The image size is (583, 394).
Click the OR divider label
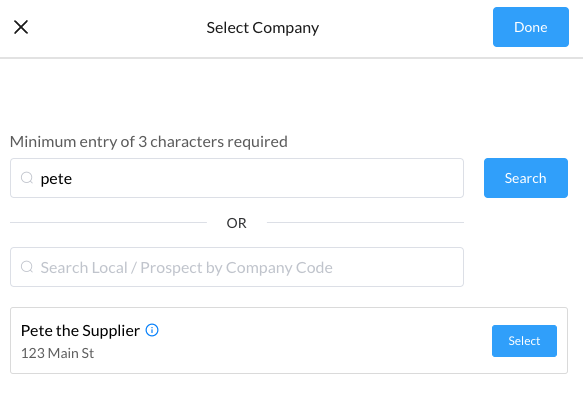click(236, 223)
